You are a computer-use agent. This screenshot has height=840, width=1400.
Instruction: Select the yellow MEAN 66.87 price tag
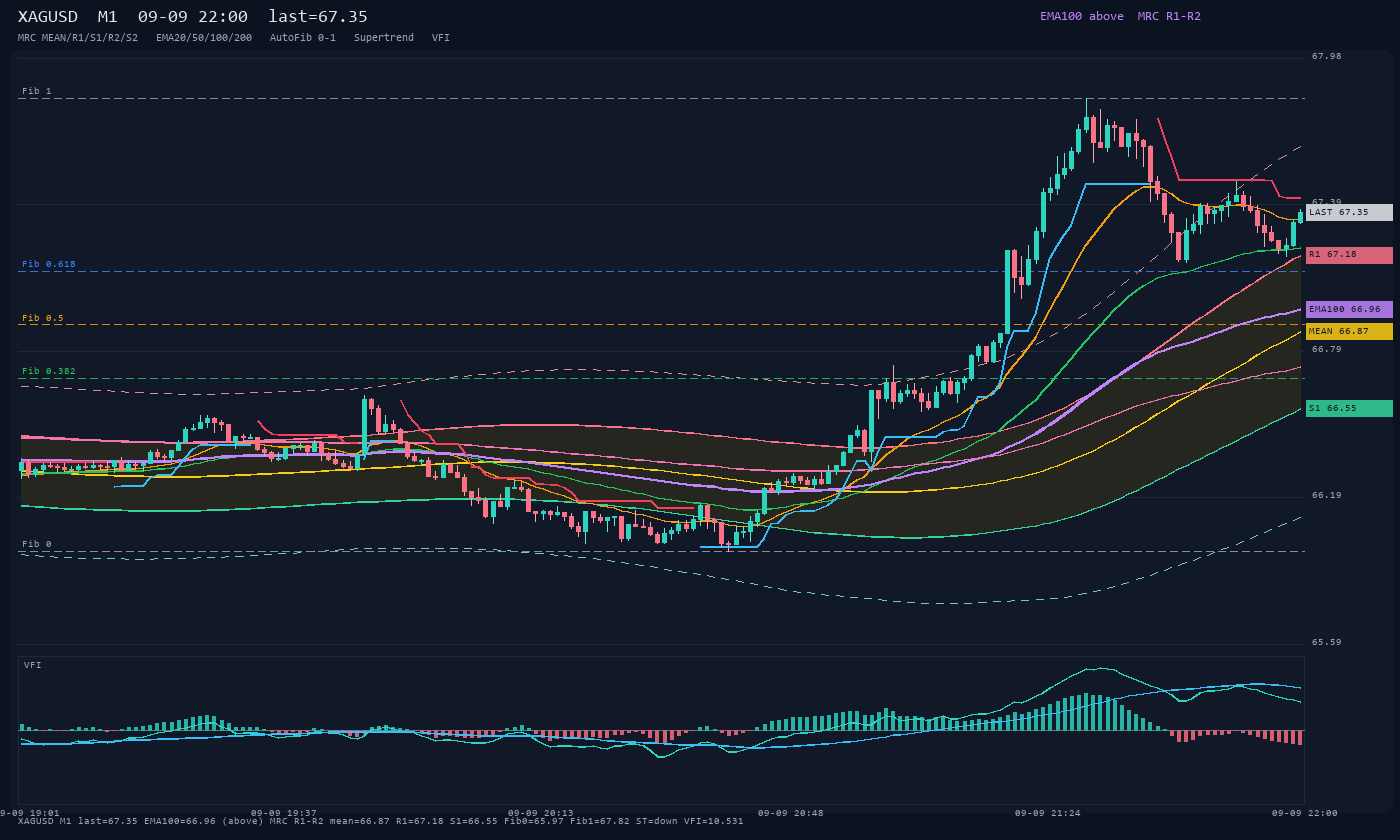coord(1349,331)
